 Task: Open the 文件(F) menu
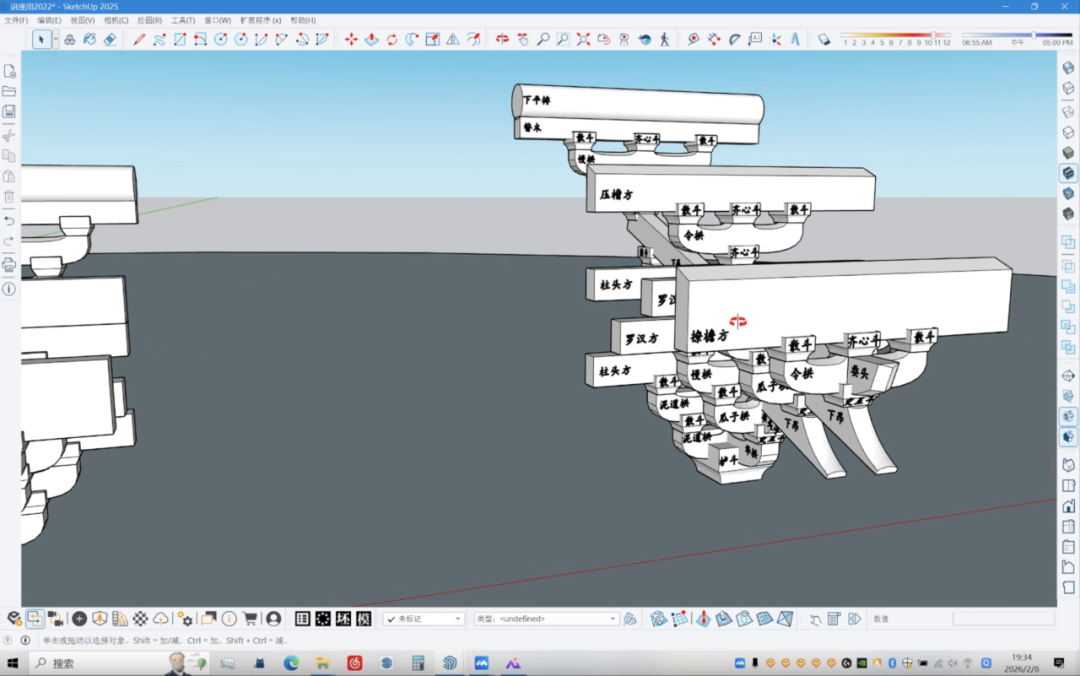[x=16, y=21]
